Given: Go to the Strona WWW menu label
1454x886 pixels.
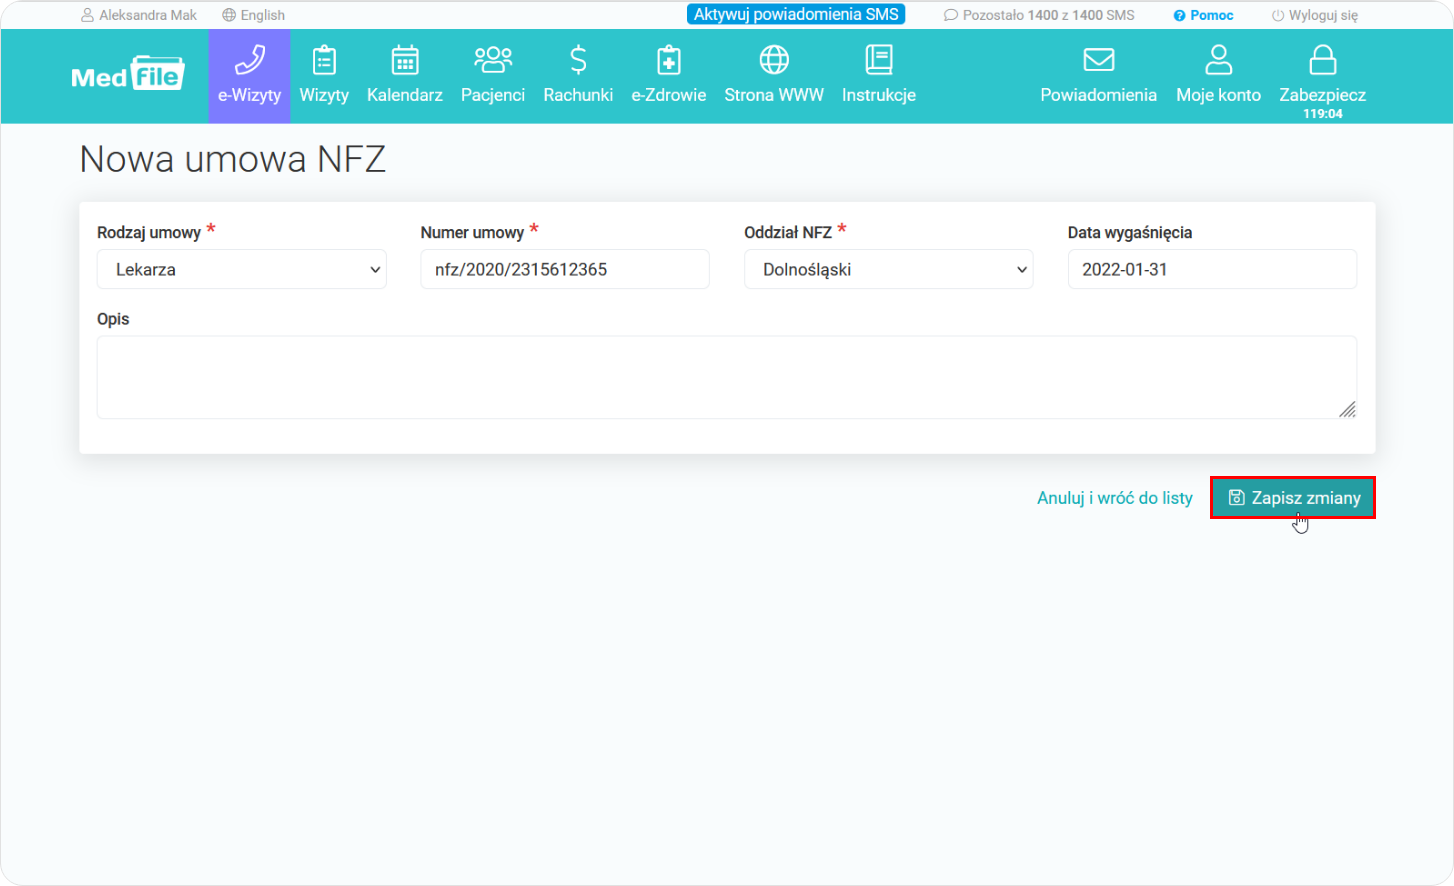Looking at the screenshot, I should click(x=774, y=95).
